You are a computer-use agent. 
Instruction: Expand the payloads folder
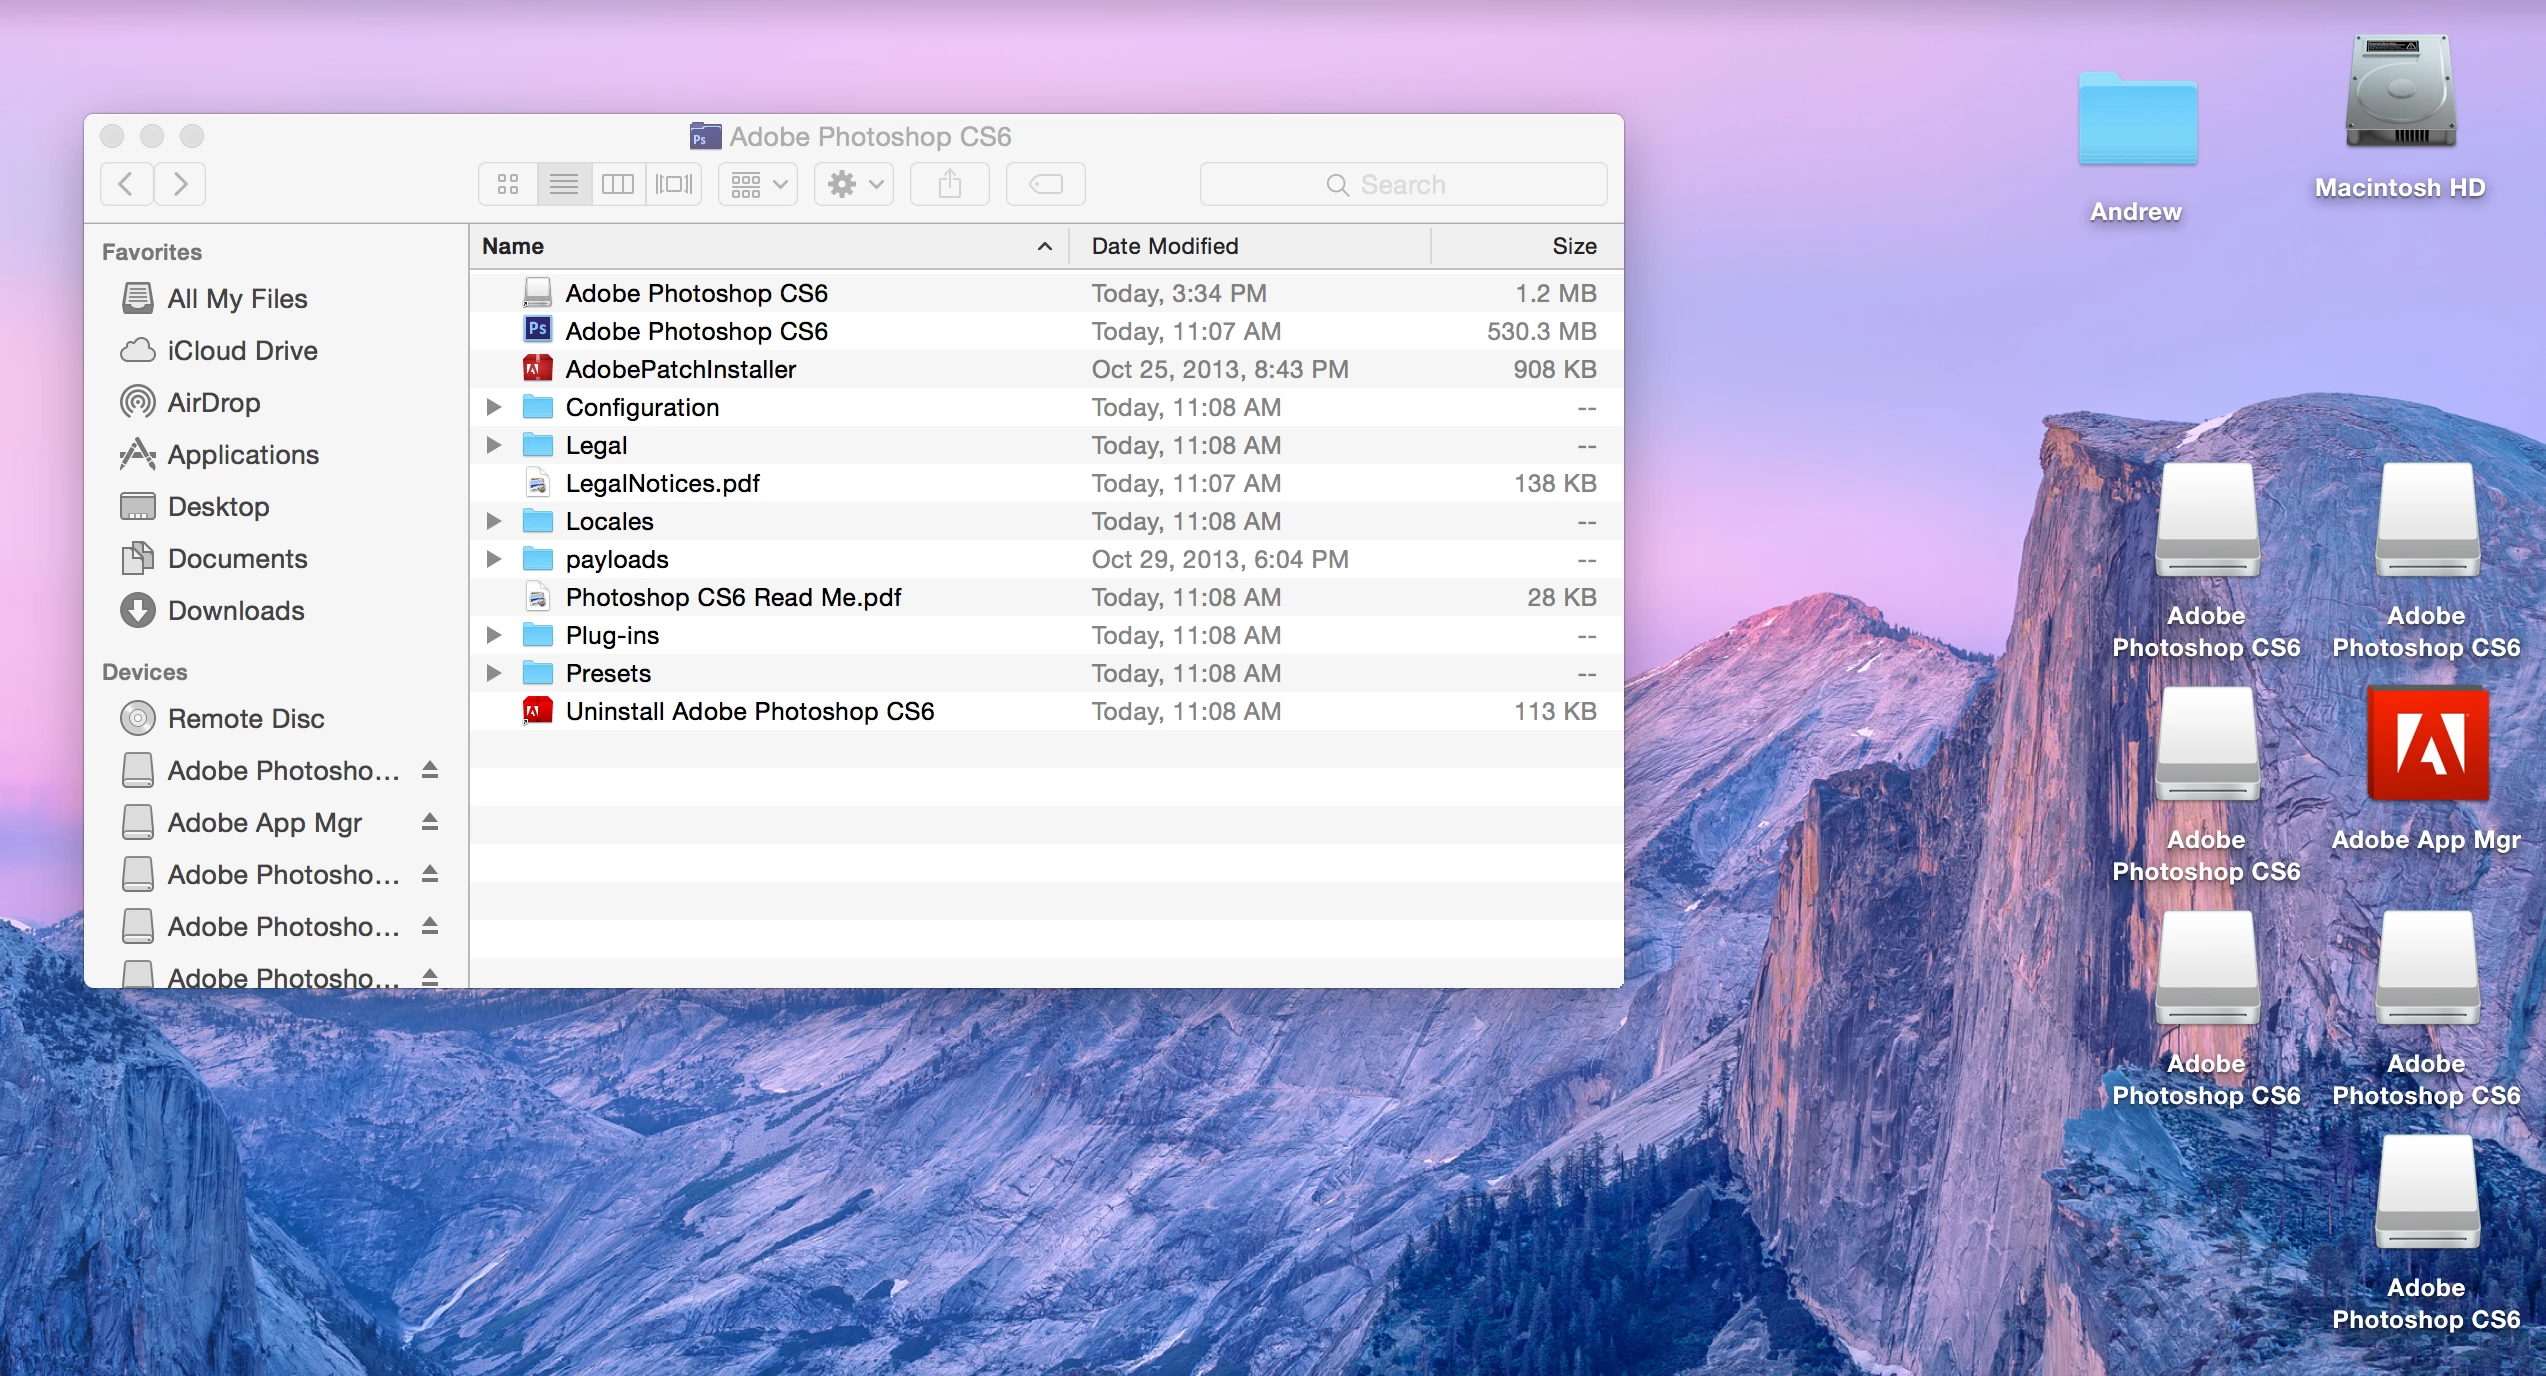coord(493,559)
